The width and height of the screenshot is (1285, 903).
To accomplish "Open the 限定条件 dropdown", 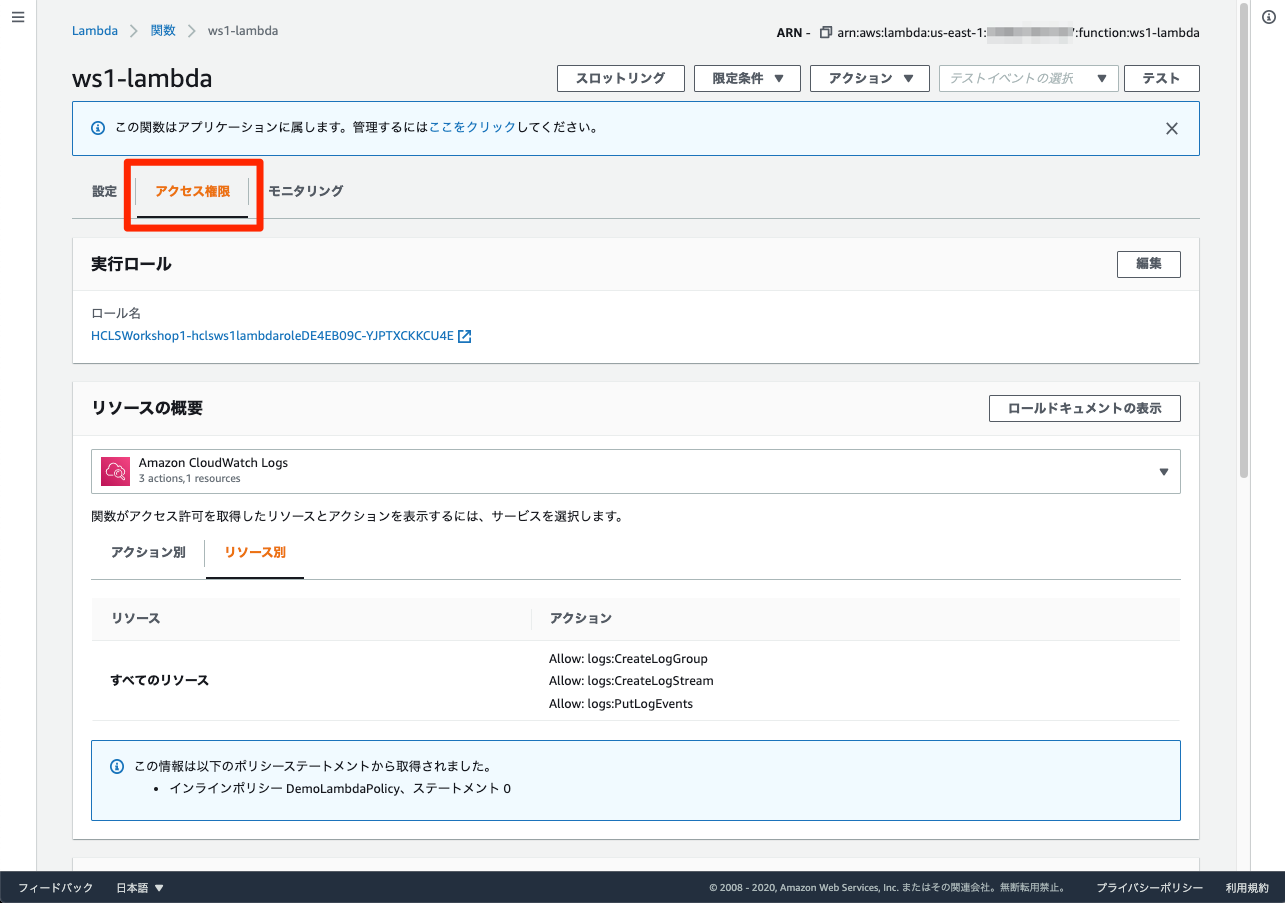I will [x=747, y=78].
